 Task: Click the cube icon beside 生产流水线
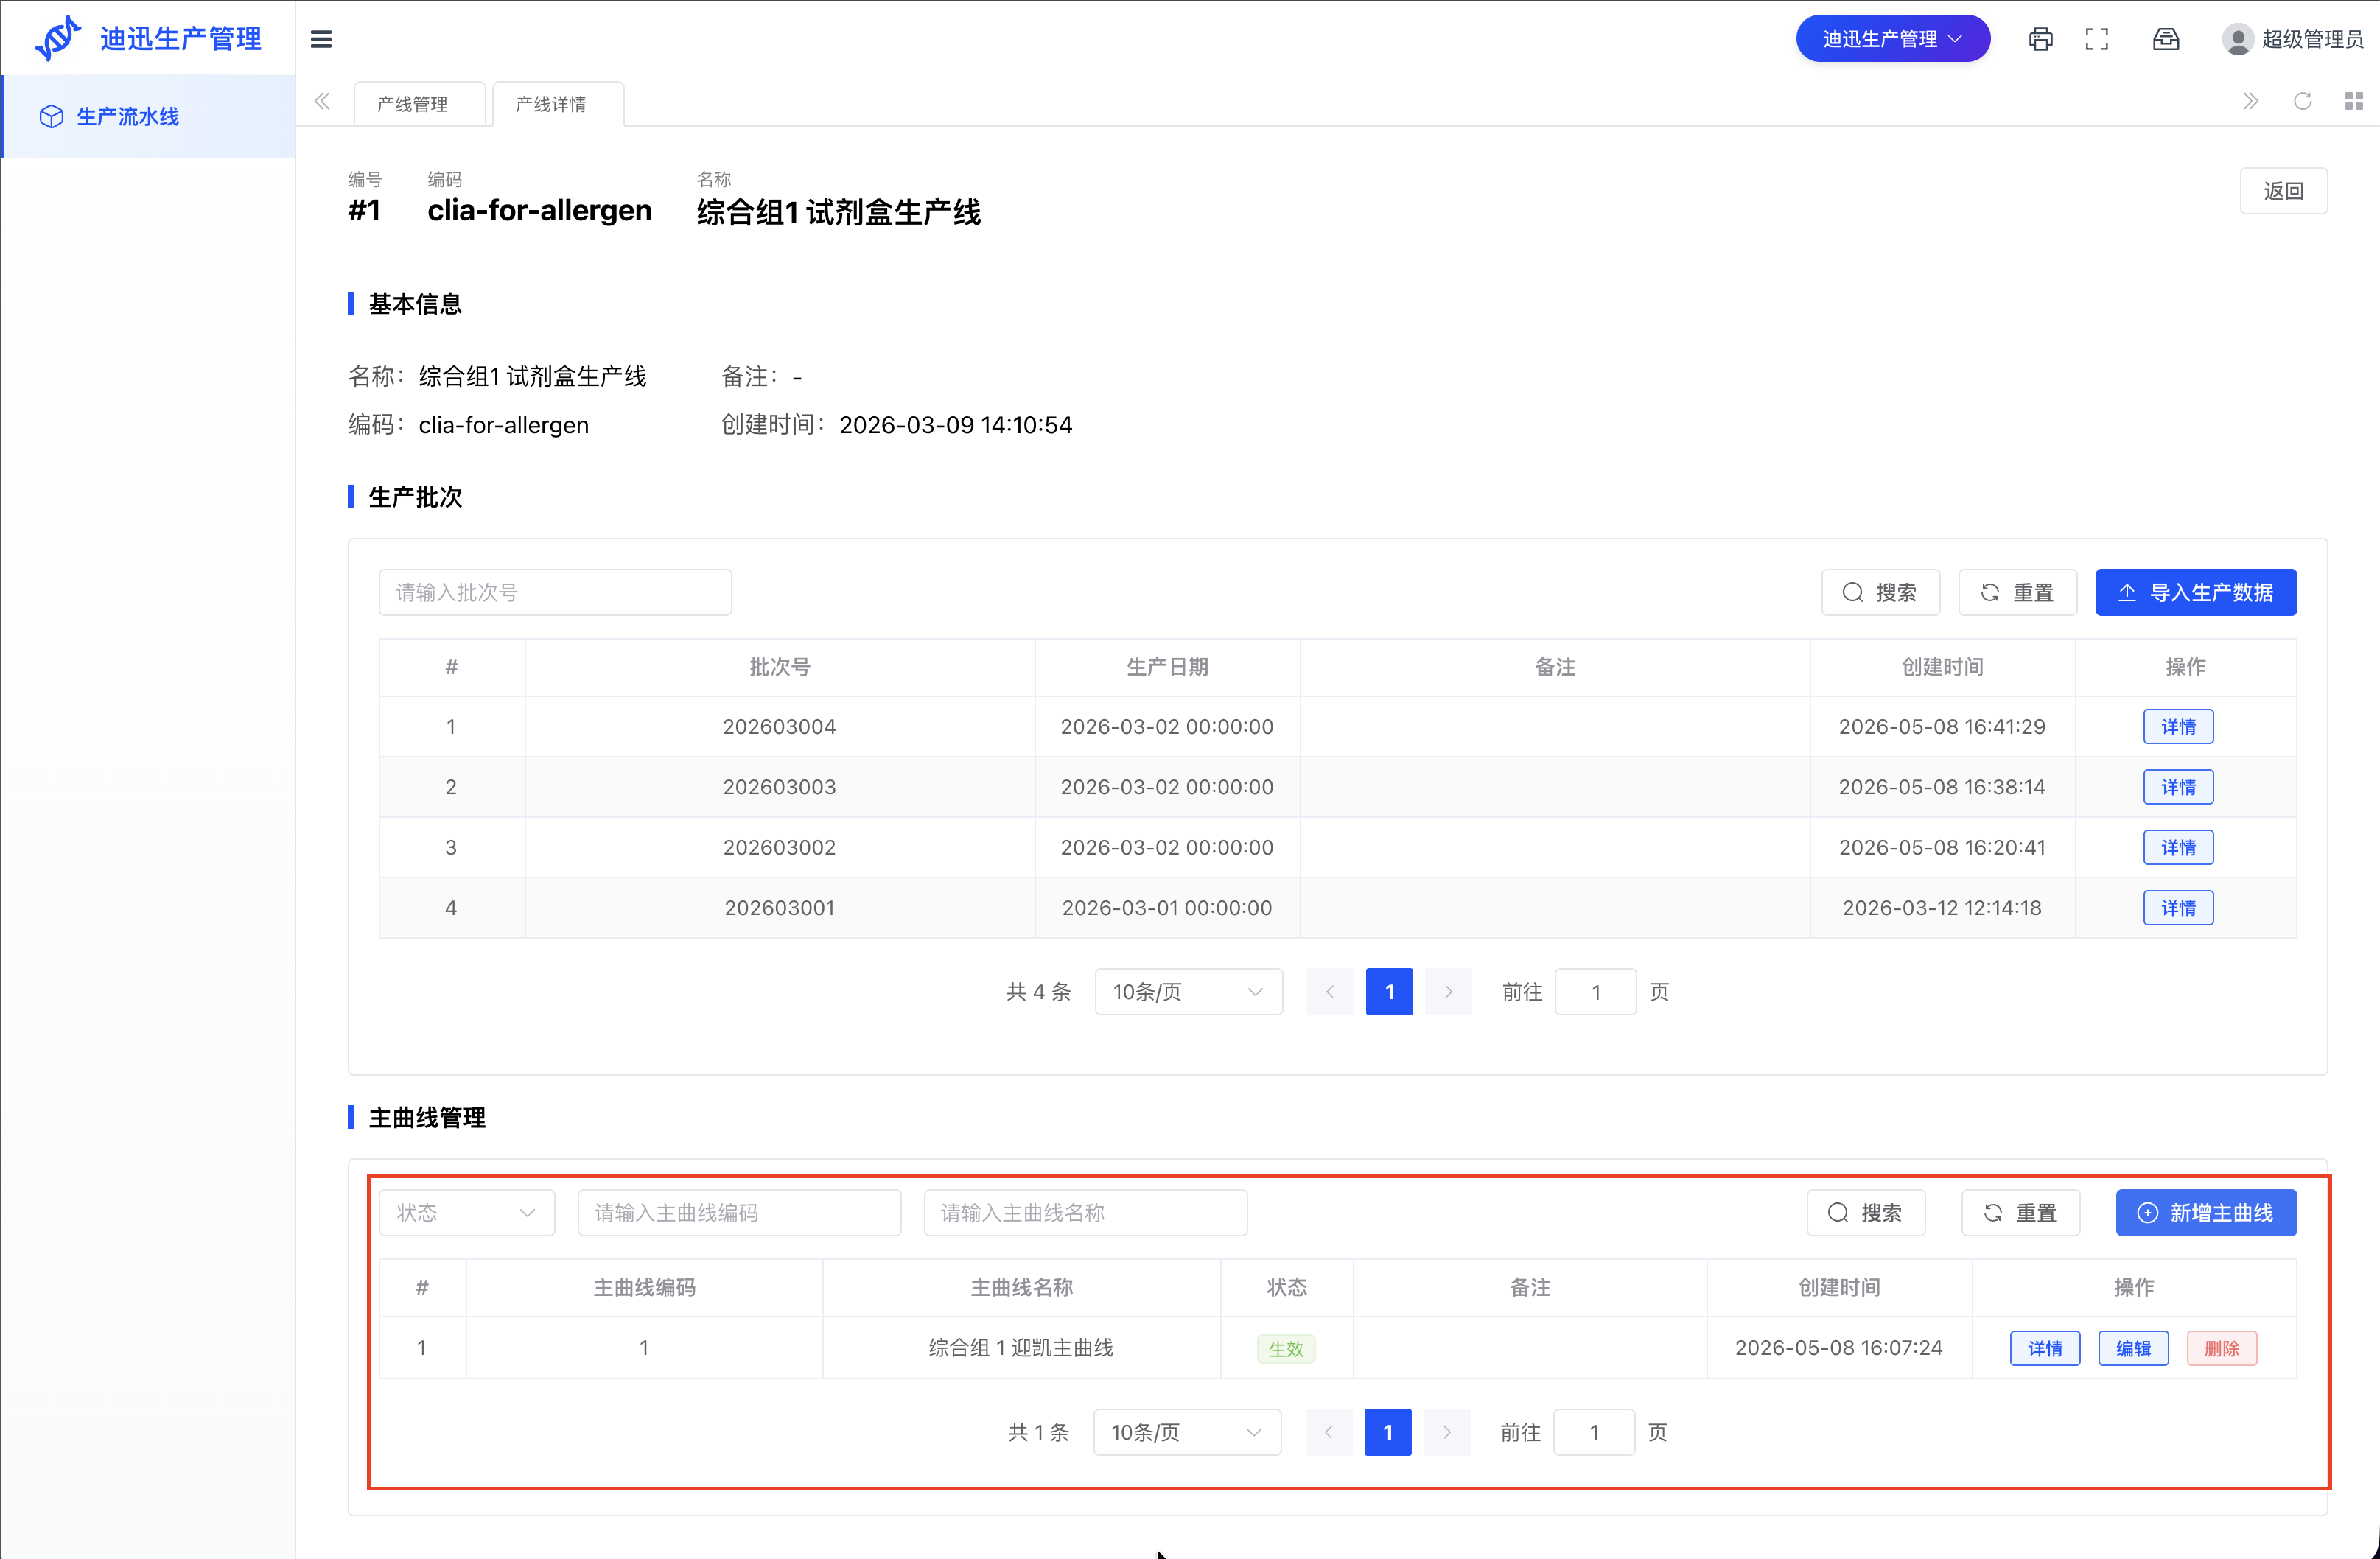coord(51,117)
